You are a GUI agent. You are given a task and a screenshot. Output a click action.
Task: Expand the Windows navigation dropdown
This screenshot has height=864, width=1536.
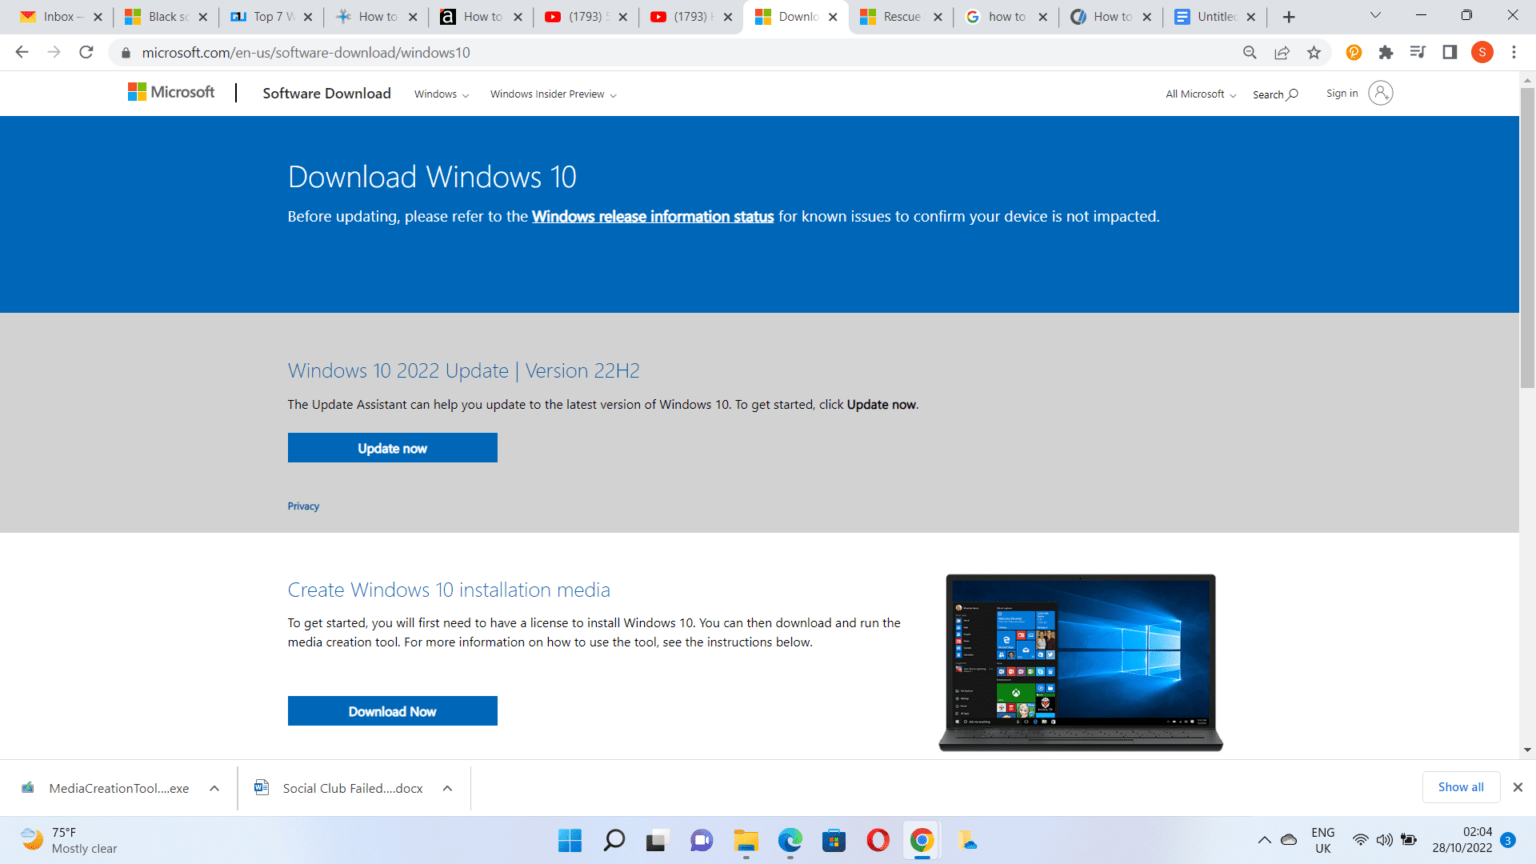coord(441,93)
